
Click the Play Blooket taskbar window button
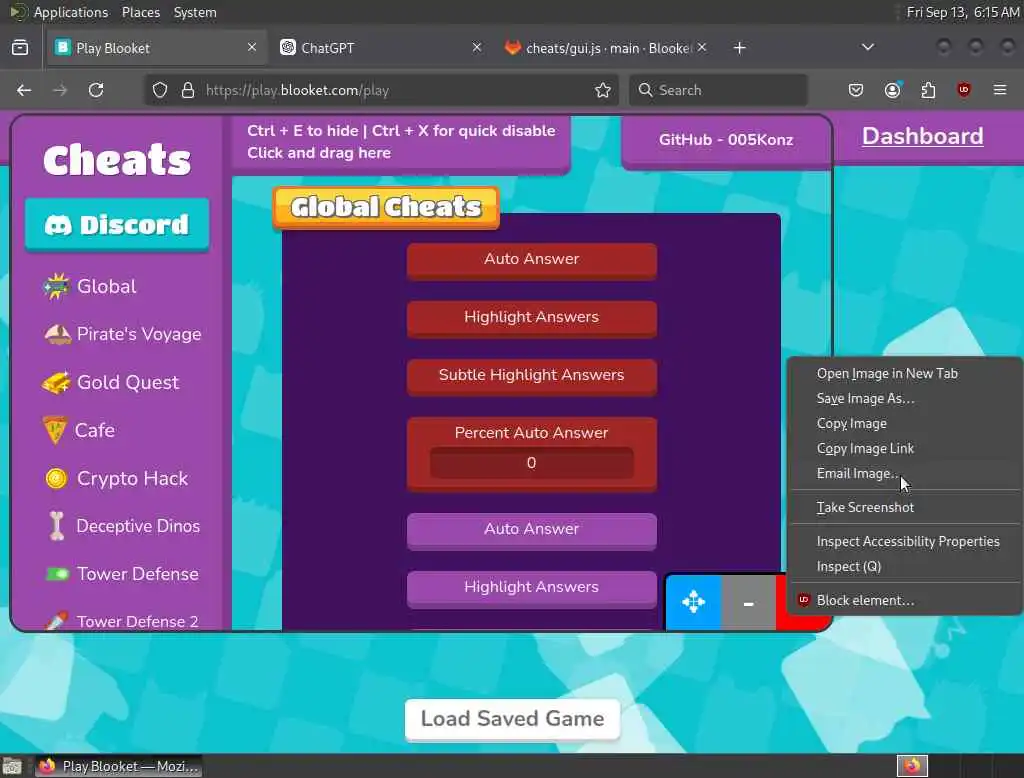(x=118, y=766)
